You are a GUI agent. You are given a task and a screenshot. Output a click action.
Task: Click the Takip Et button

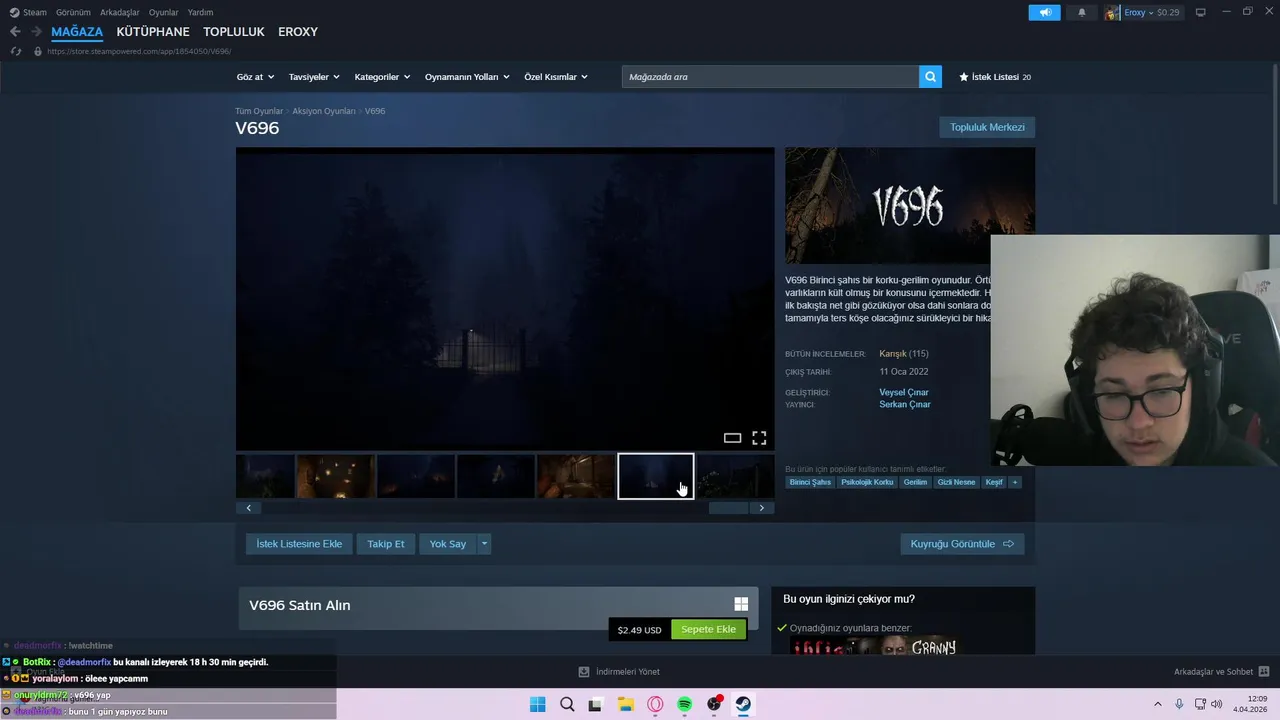tap(386, 544)
